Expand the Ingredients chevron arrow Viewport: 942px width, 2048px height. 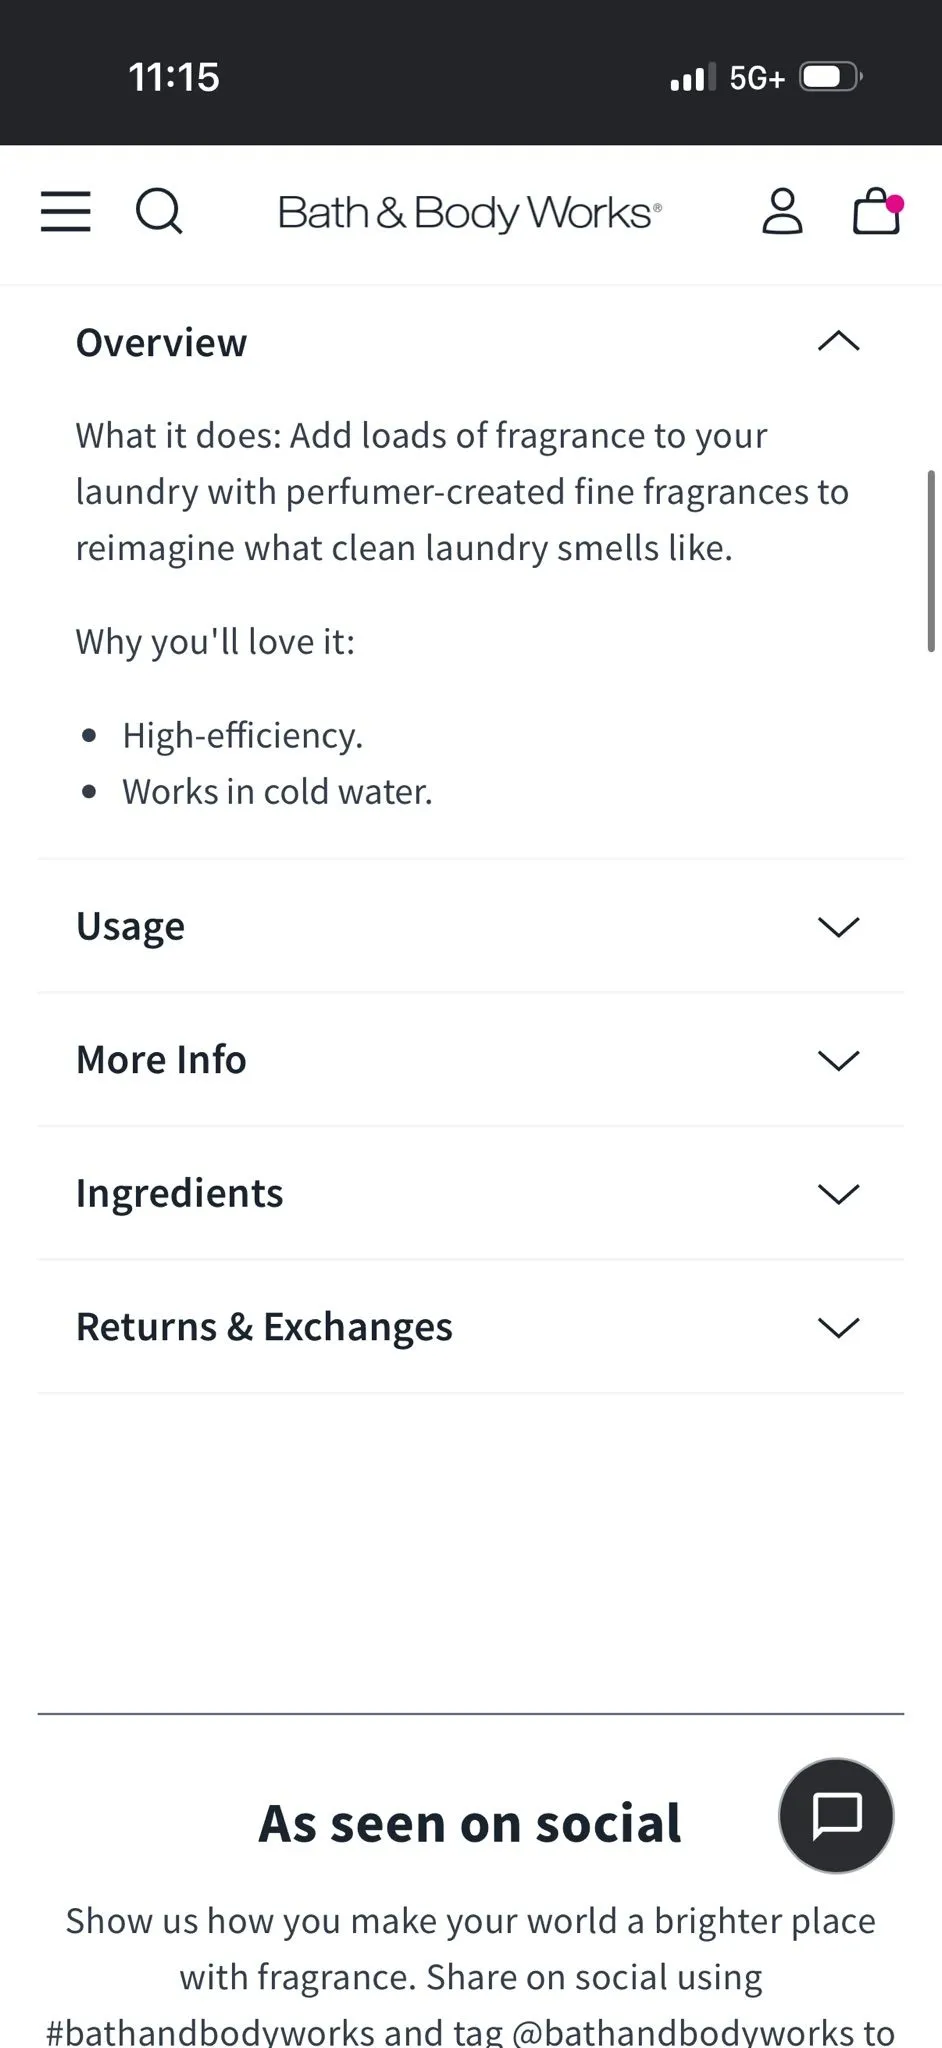[838, 1194]
